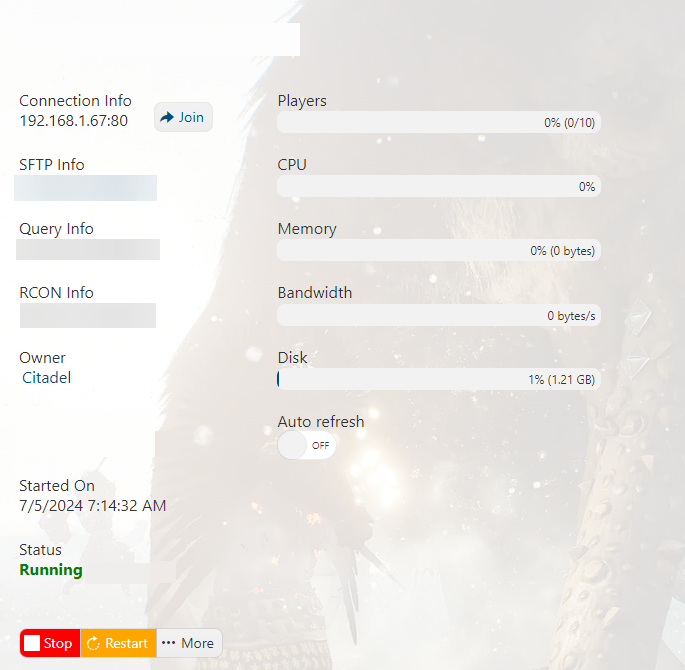The width and height of the screenshot is (685, 670).
Task: Click the hidden Query Info field
Action: click(x=88, y=250)
